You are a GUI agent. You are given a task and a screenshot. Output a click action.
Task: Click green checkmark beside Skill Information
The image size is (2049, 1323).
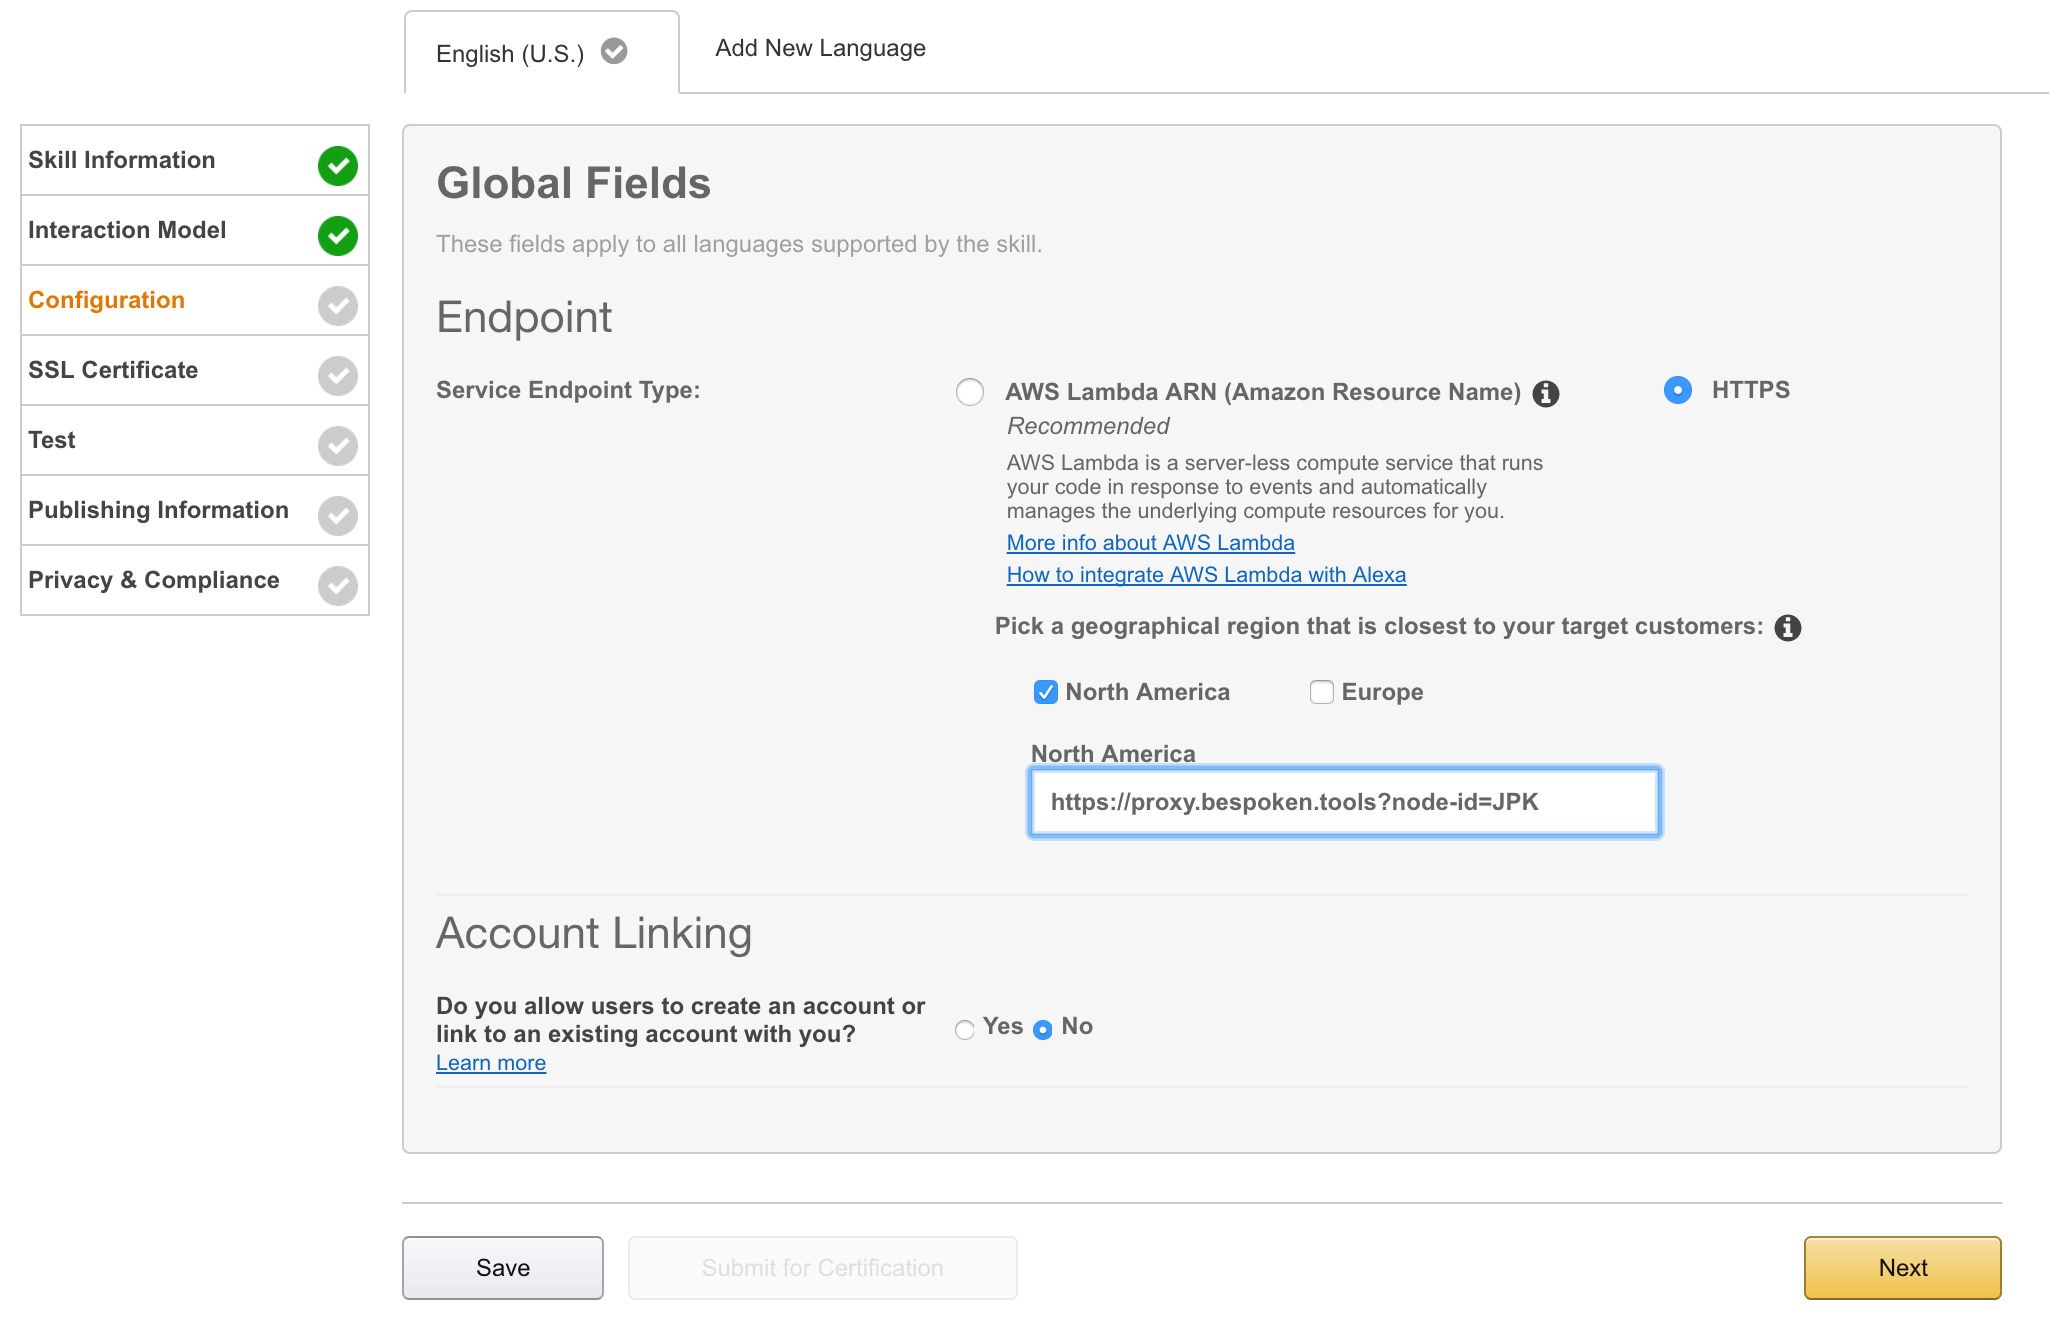[x=338, y=165]
